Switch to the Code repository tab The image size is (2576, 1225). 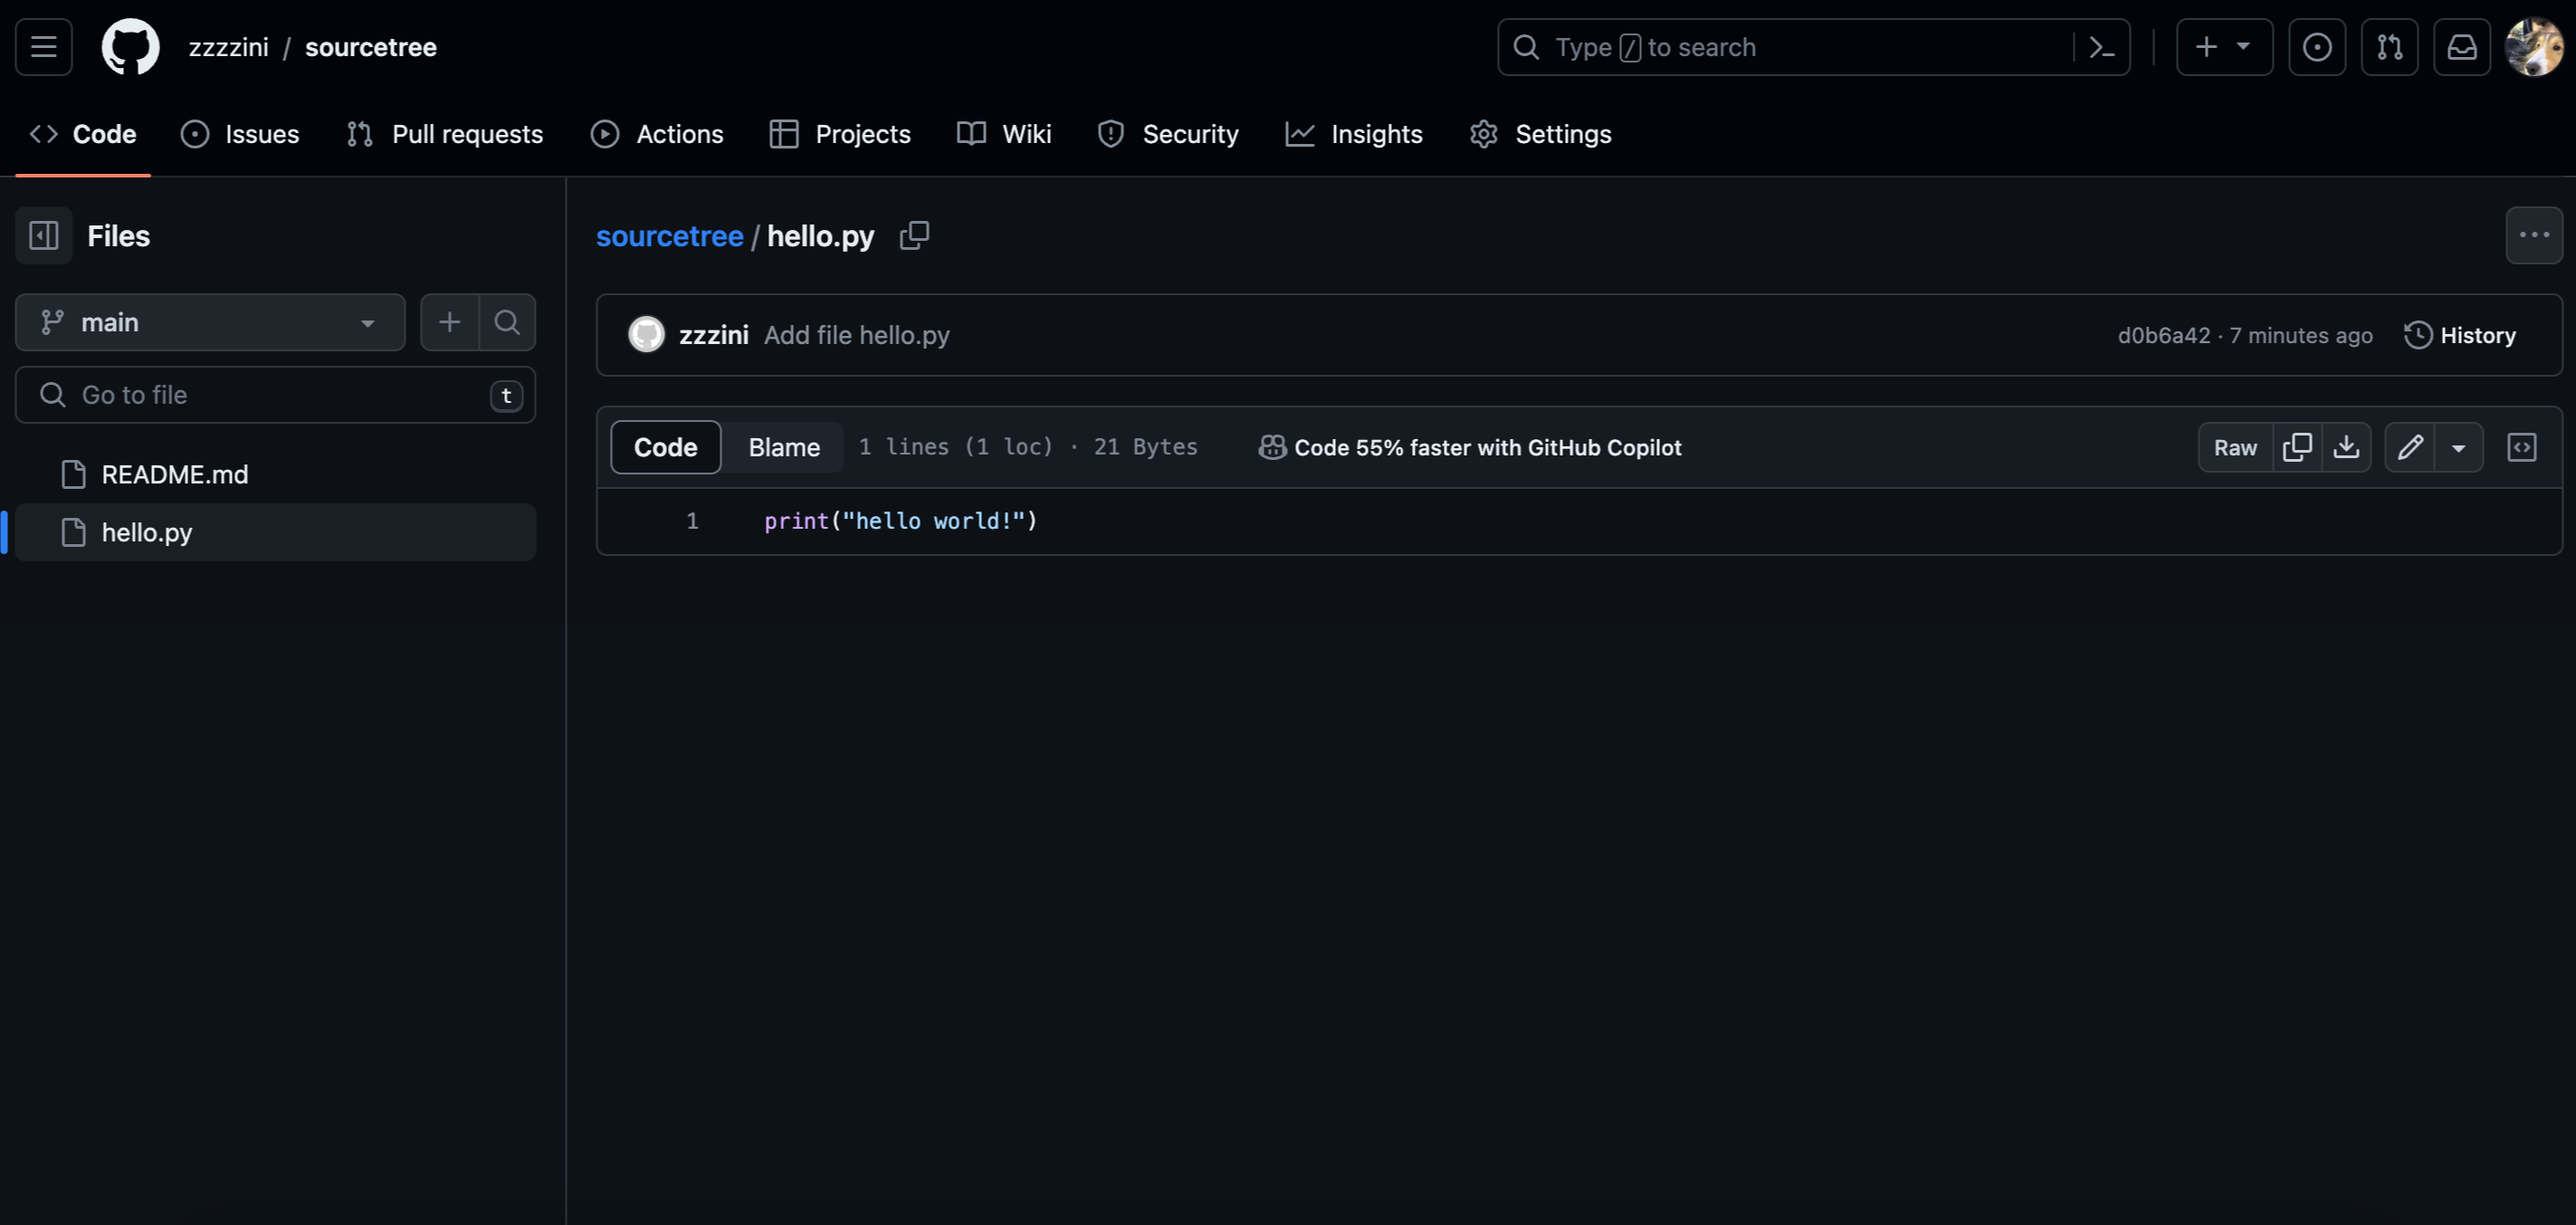click(x=83, y=134)
